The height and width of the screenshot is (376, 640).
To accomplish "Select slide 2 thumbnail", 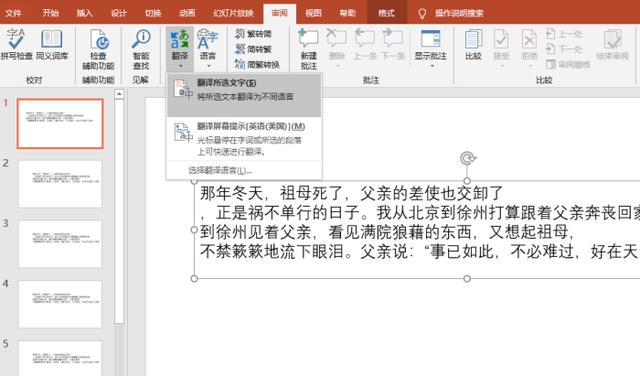I will 60,184.
